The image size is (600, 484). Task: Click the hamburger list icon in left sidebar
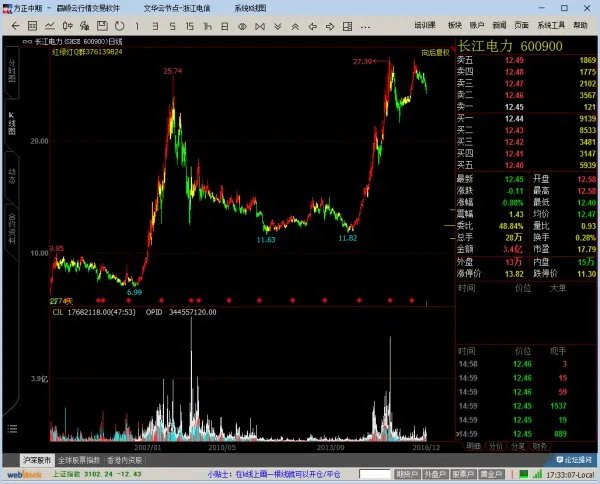(x=12, y=429)
